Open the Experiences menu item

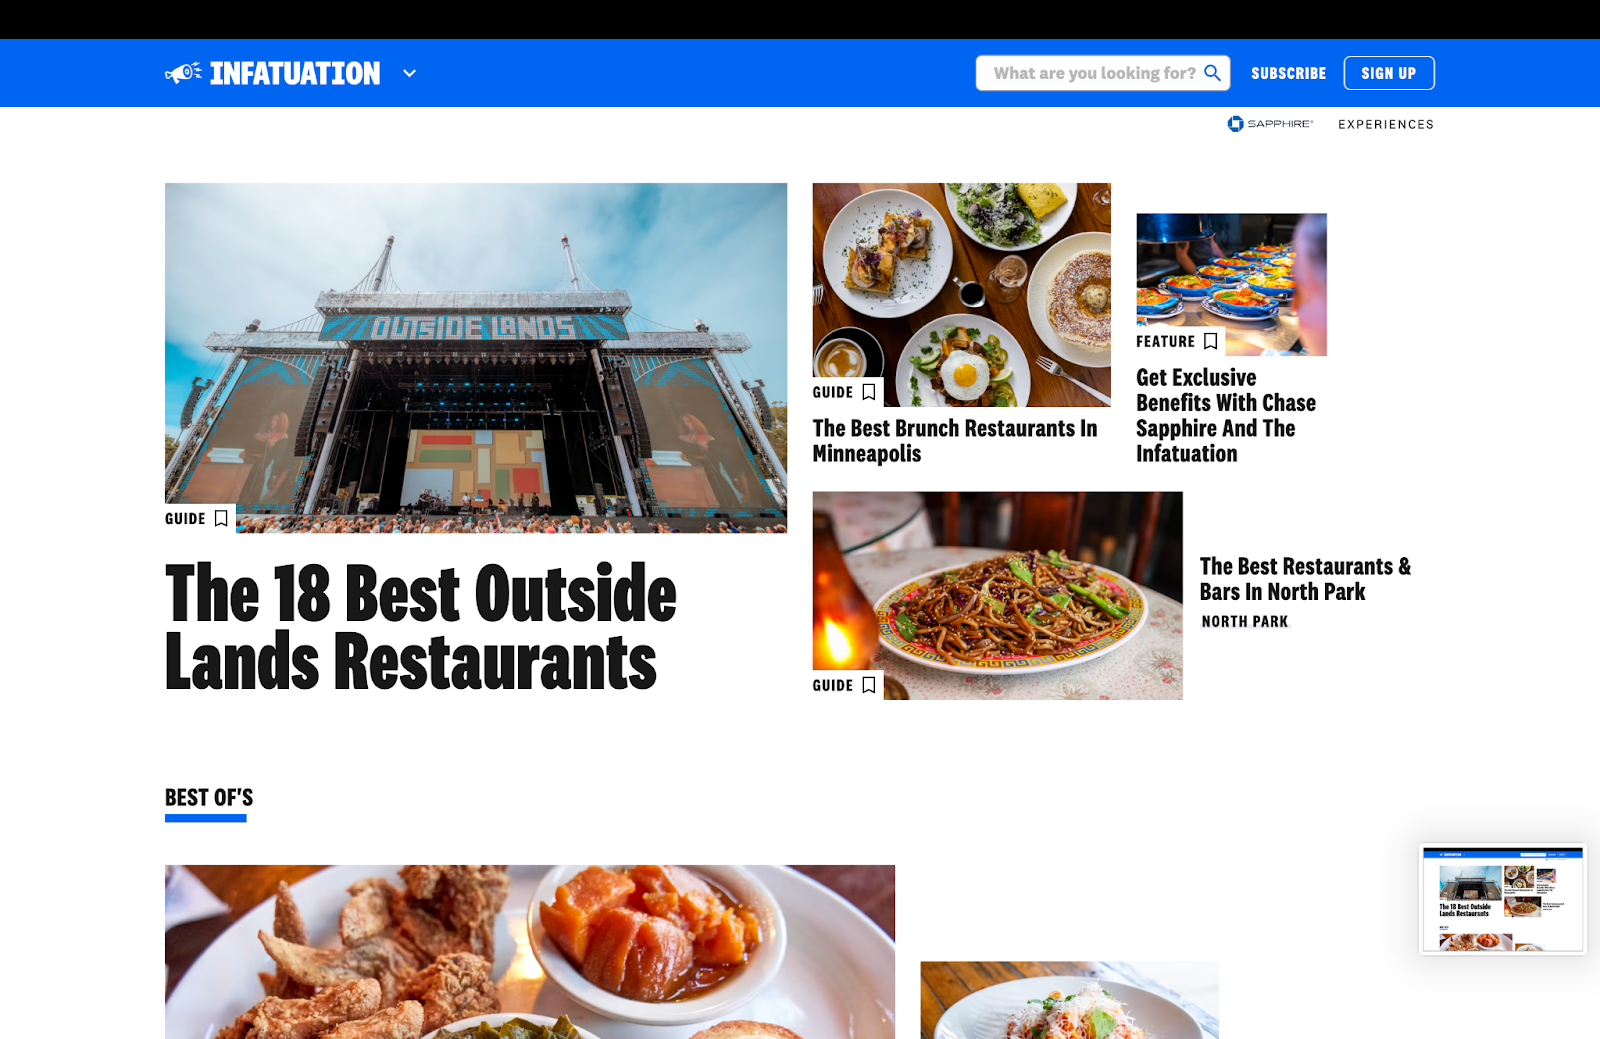coord(1386,124)
